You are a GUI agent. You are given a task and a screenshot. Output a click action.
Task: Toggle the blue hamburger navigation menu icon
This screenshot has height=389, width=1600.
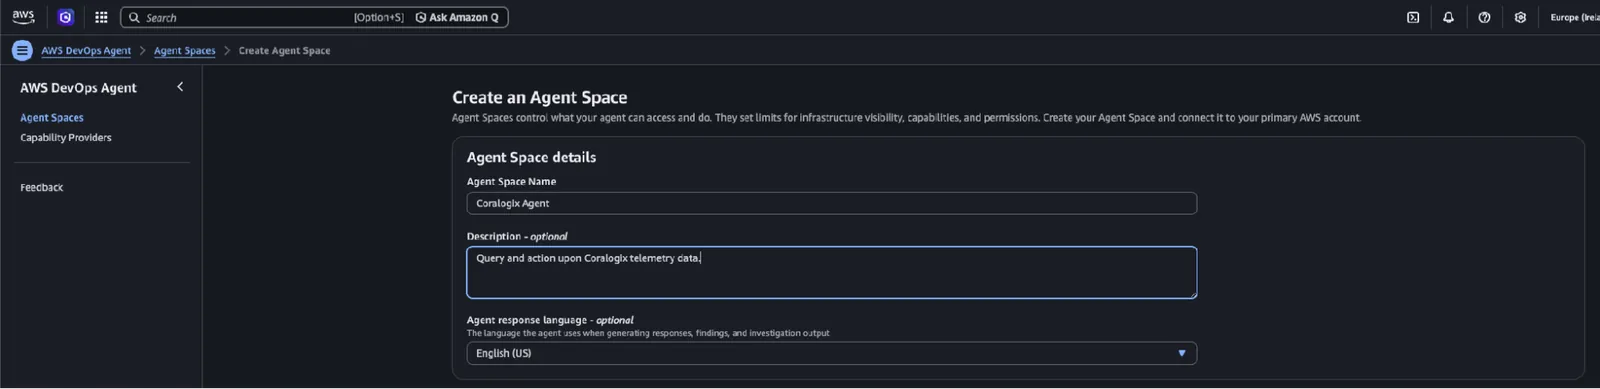point(22,50)
